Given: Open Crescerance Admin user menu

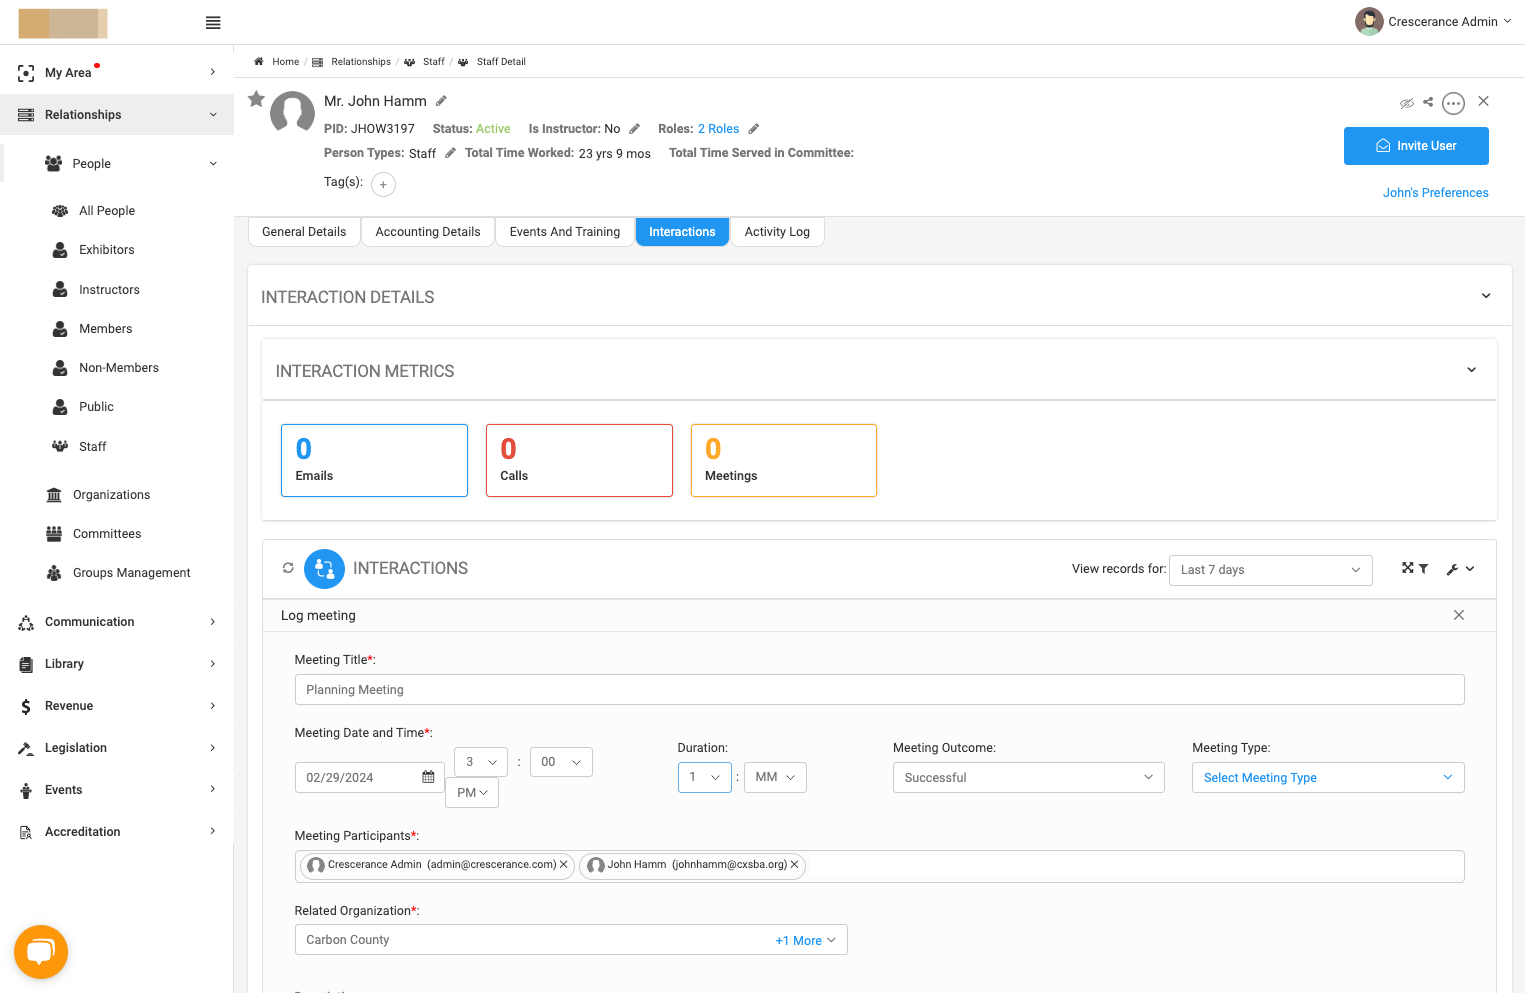Looking at the screenshot, I should pos(1434,21).
